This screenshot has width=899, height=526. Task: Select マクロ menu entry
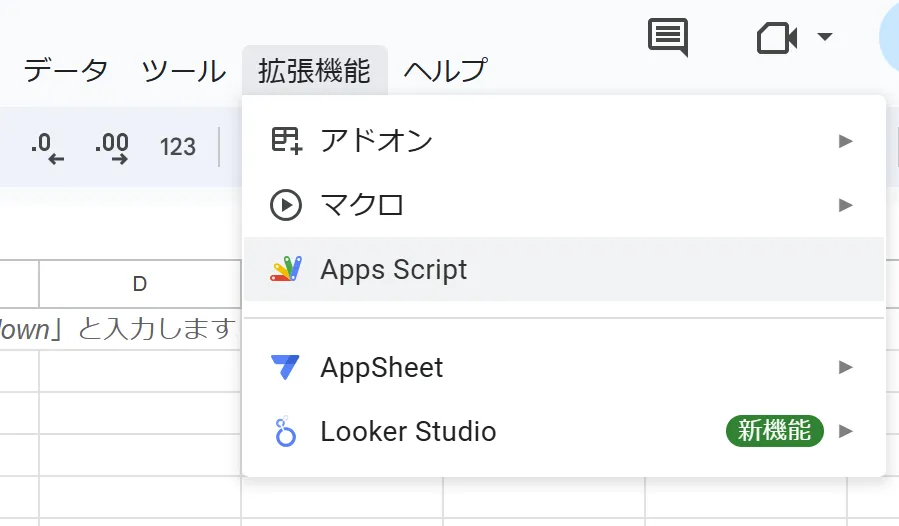pyautogui.click(x=564, y=205)
